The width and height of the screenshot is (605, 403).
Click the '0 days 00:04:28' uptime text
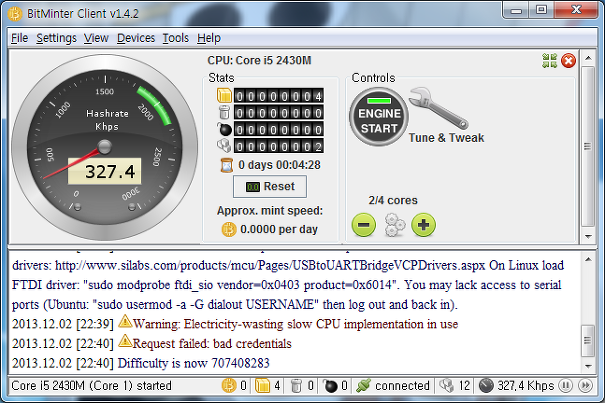pyautogui.click(x=279, y=165)
